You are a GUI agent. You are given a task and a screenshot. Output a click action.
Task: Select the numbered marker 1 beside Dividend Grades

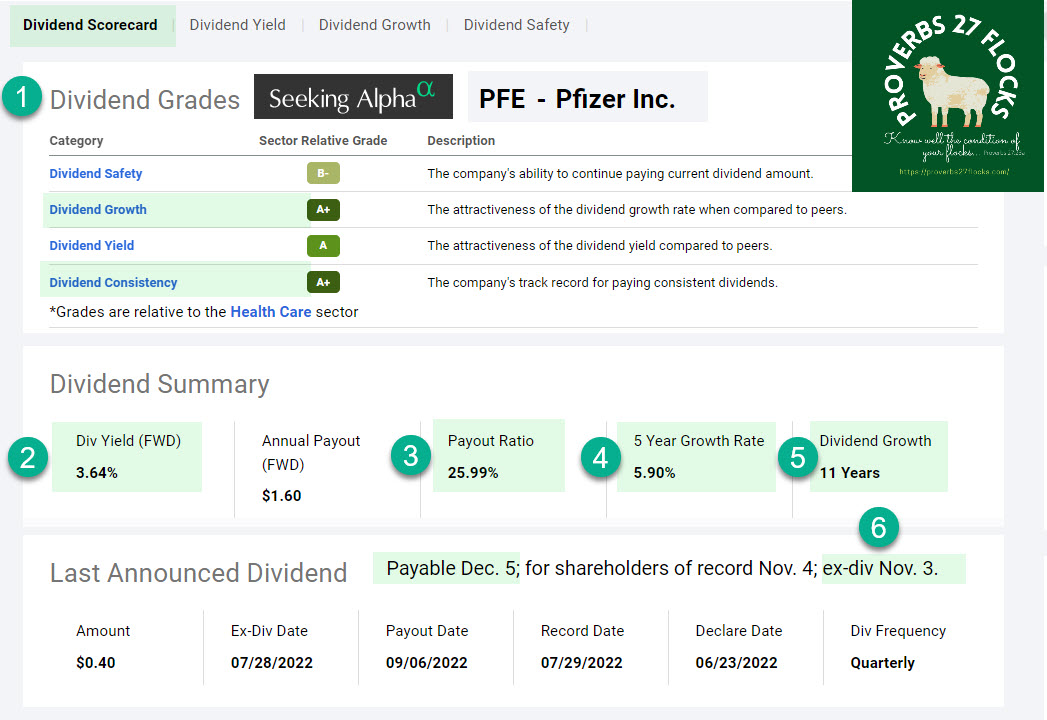(20, 97)
